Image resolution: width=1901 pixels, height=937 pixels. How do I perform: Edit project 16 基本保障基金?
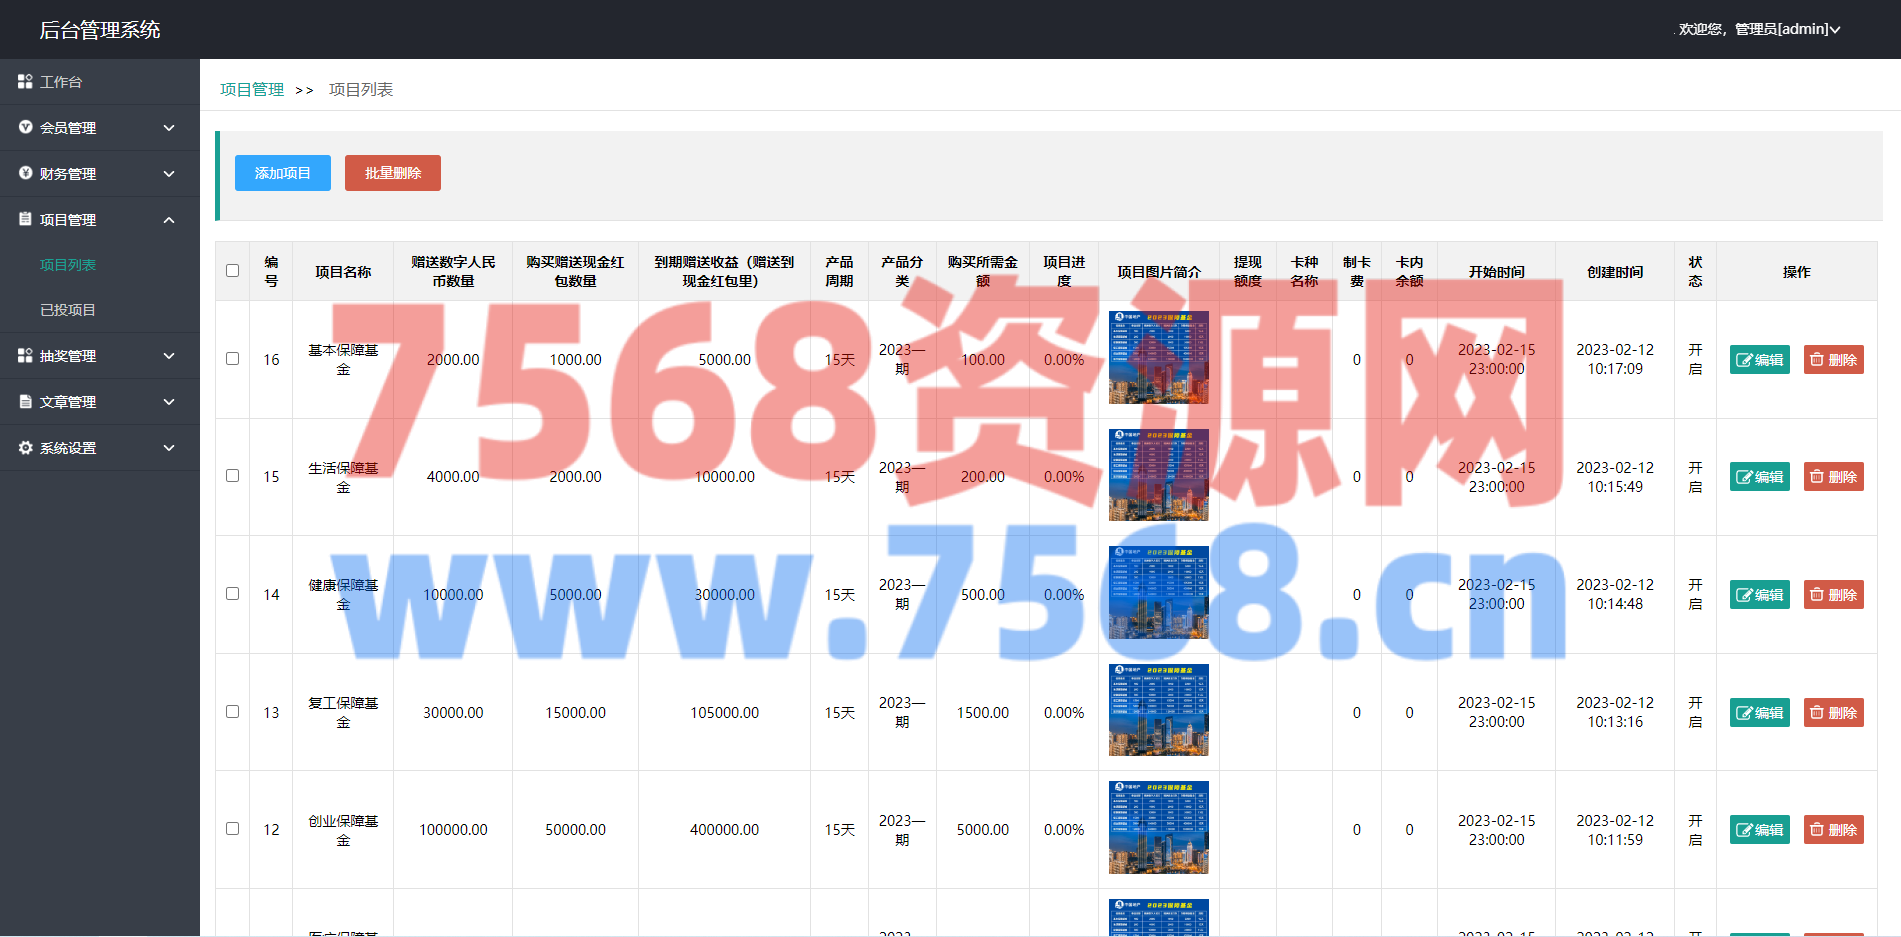tap(1759, 360)
